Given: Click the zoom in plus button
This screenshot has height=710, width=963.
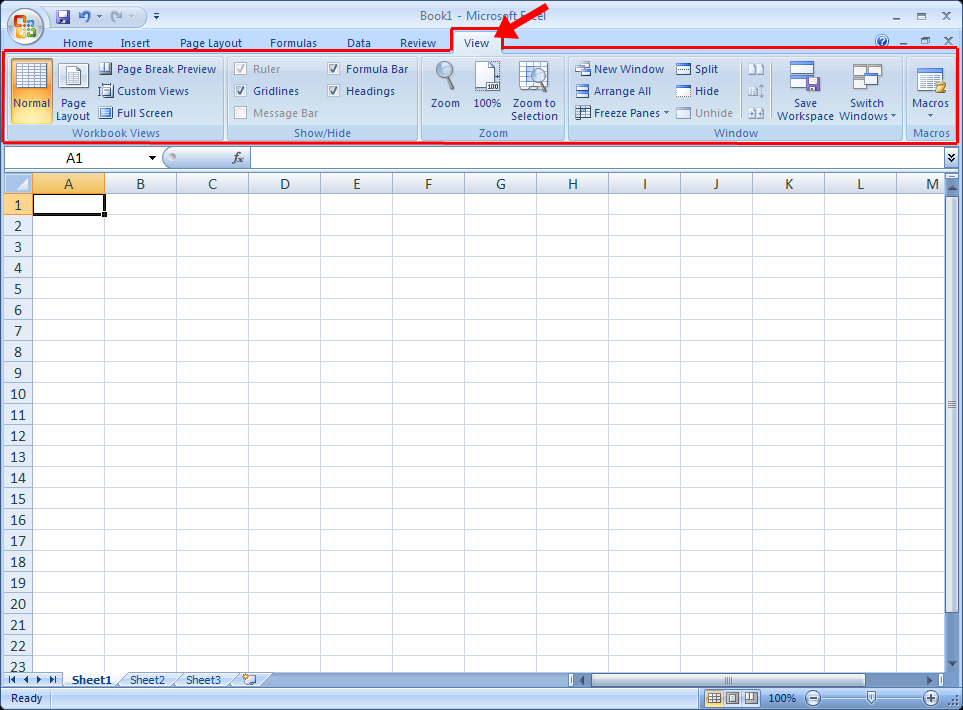Looking at the screenshot, I should [x=931, y=698].
